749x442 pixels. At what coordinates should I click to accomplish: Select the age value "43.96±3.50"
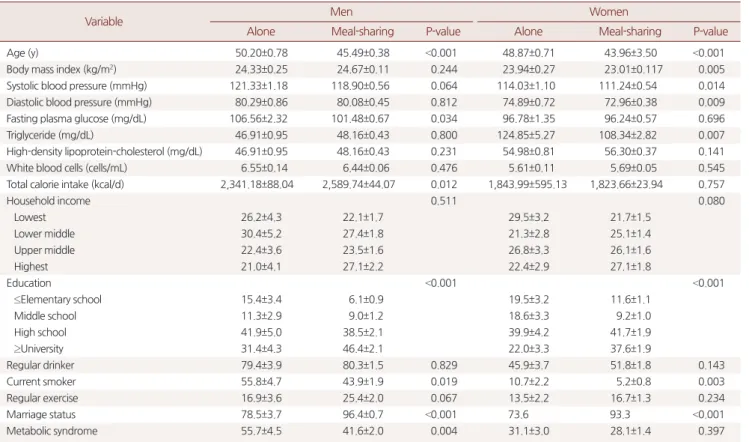pos(631,53)
